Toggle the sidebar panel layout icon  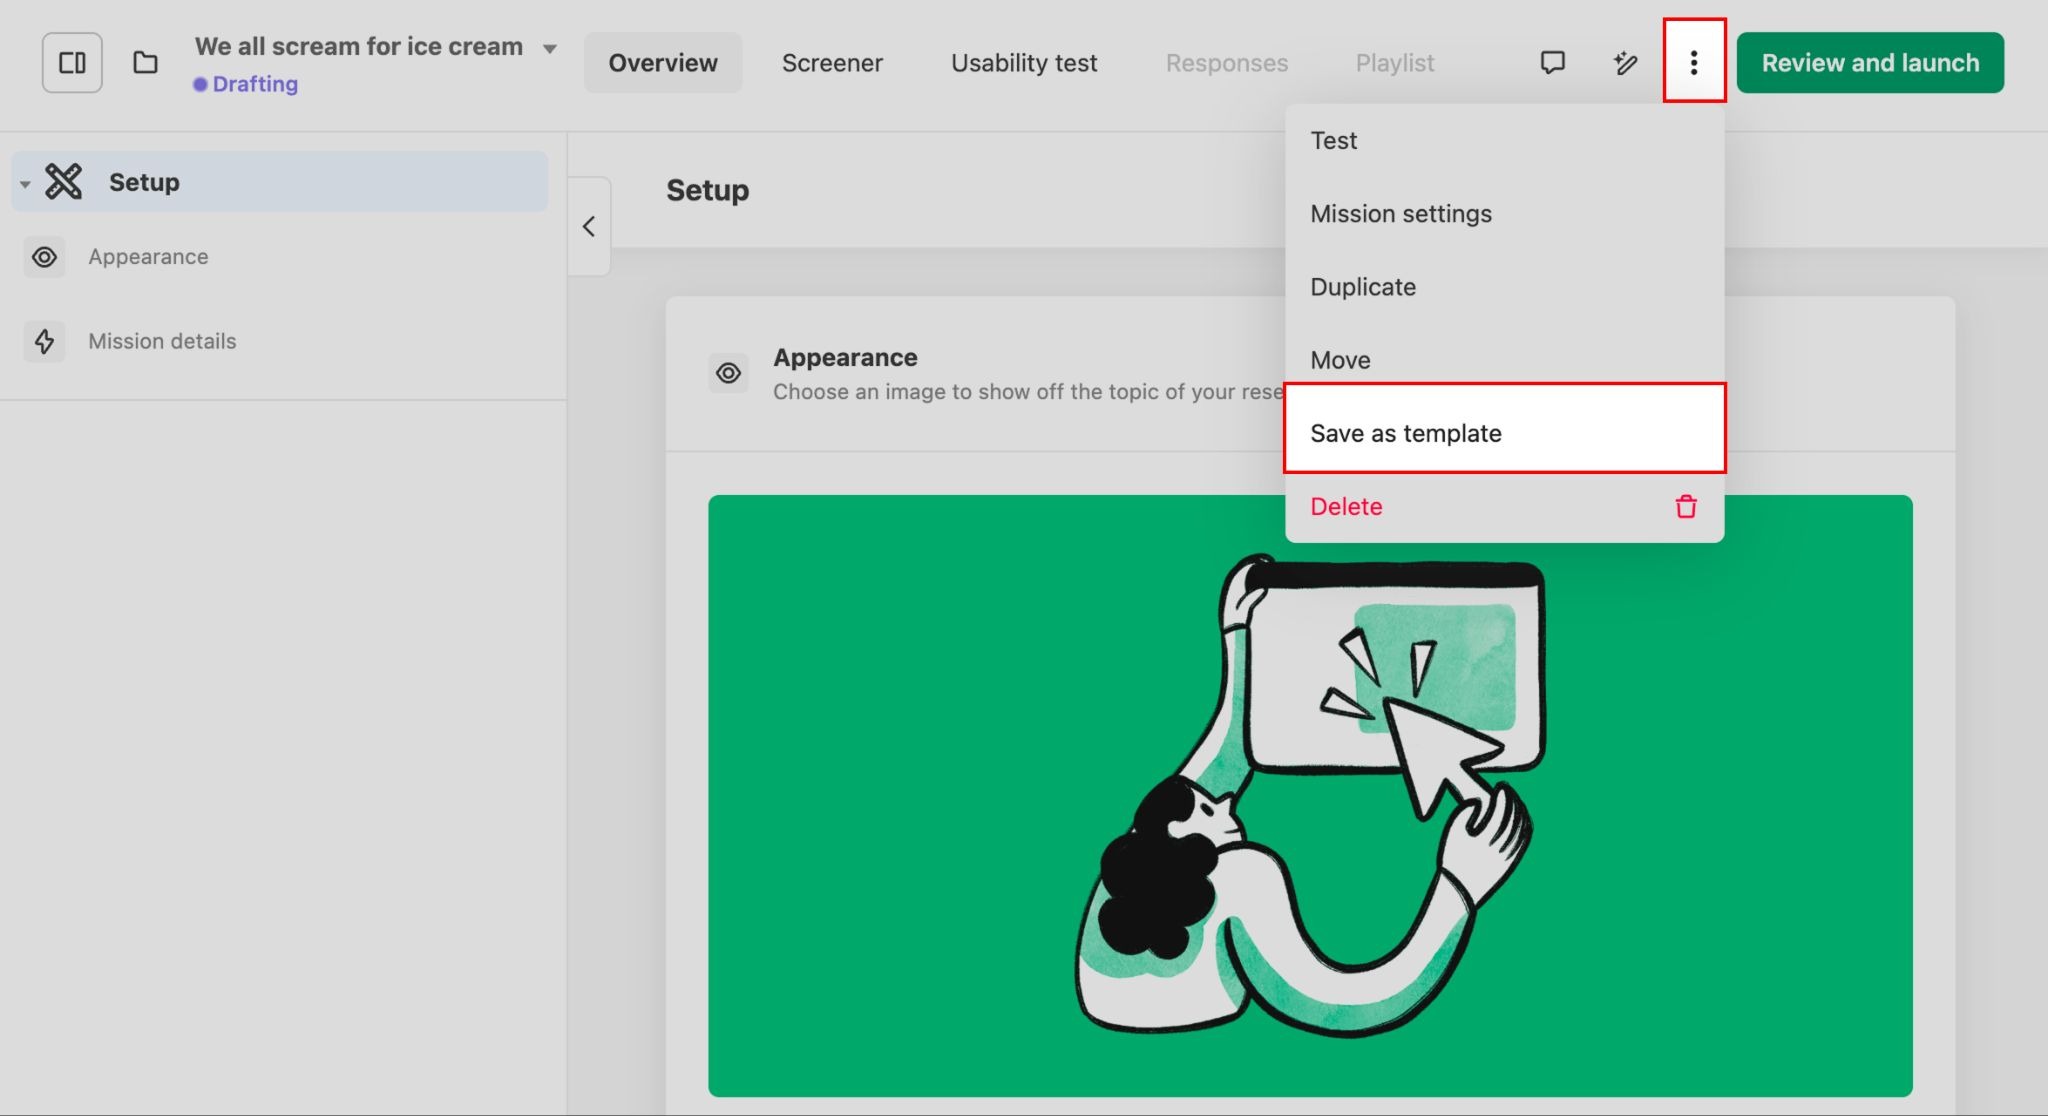tap(72, 63)
